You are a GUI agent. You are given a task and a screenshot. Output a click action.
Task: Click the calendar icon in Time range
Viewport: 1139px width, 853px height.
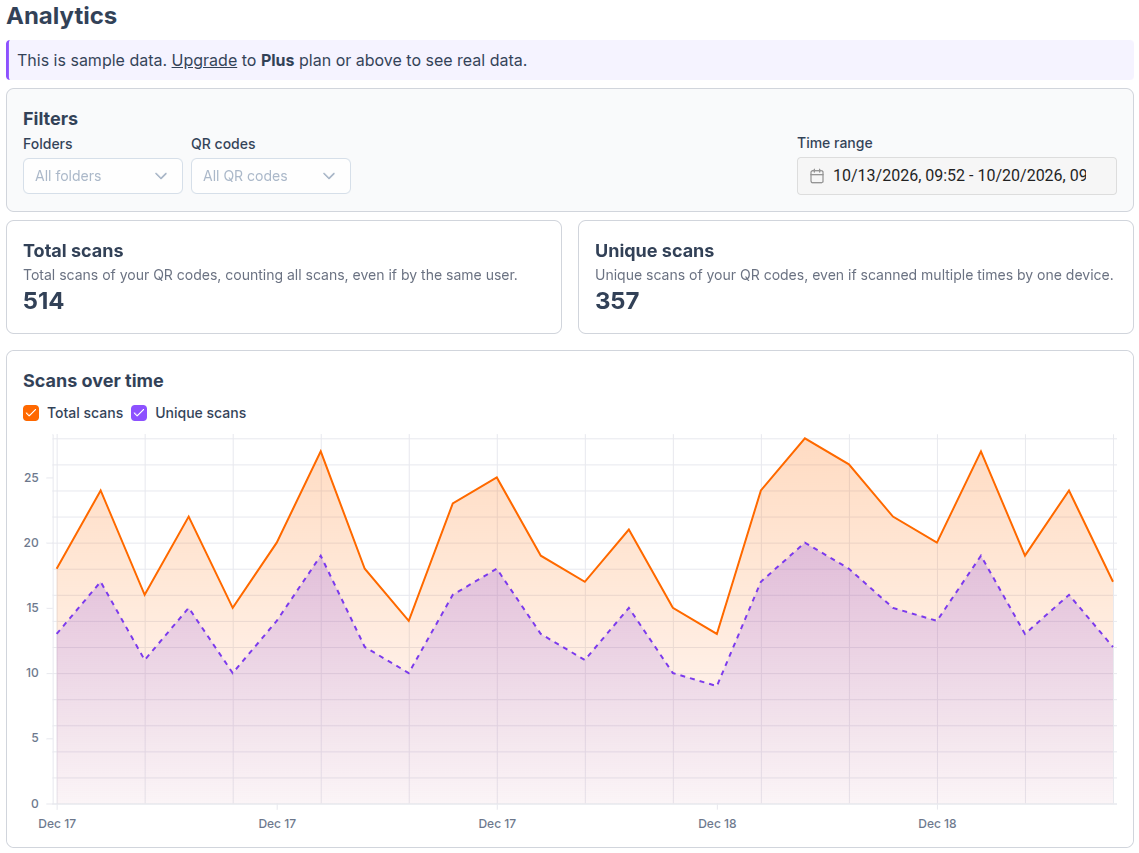click(817, 176)
